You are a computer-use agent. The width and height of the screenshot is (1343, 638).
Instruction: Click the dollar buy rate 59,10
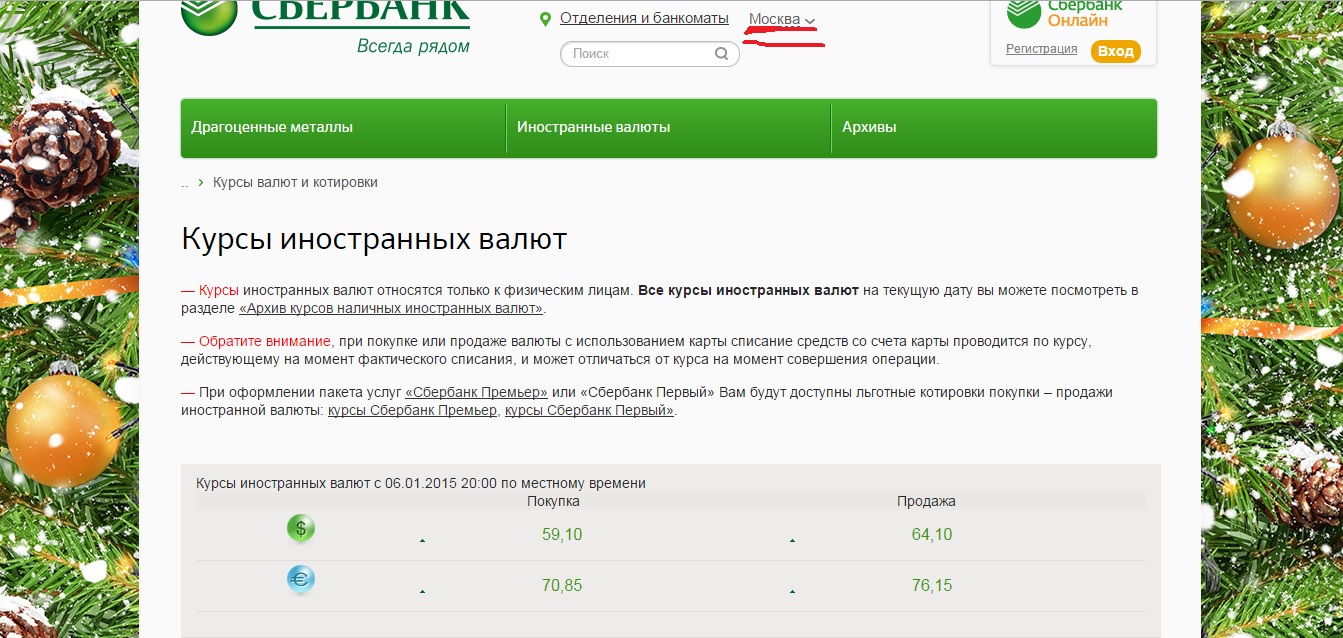(562, 535)
